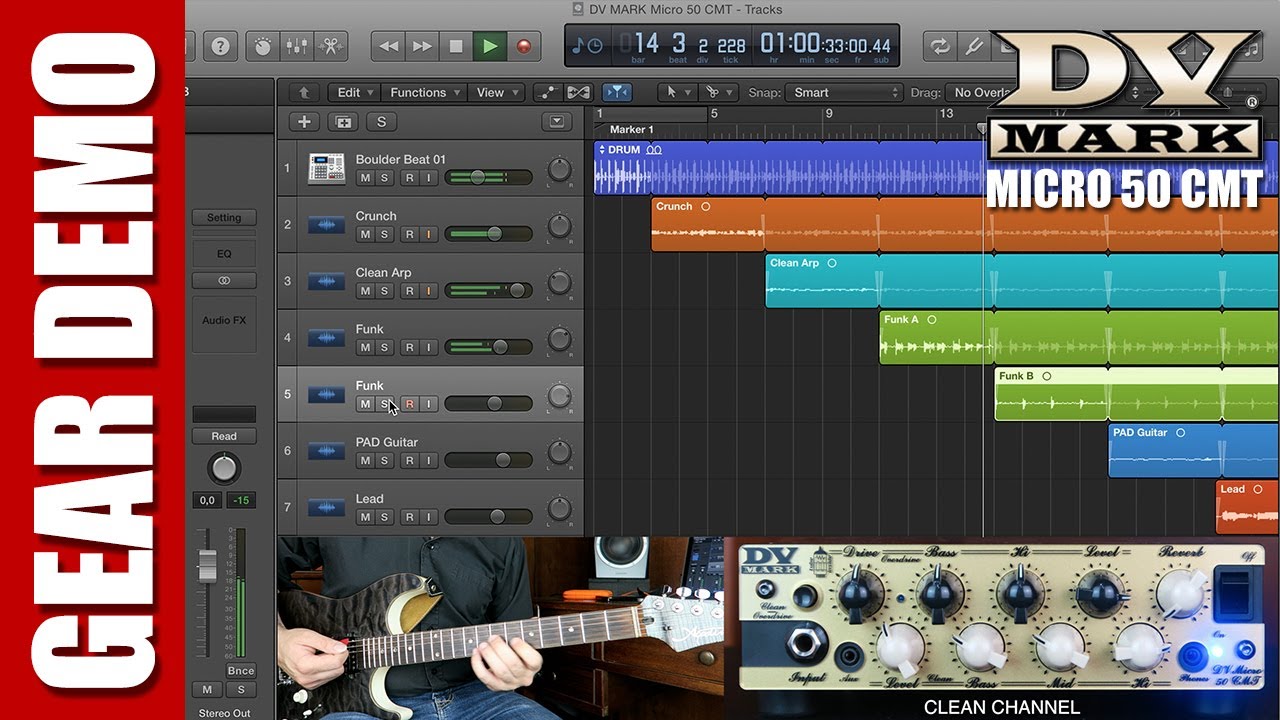Click the Audio FX slot
The height and width of the screenshot is (720, 1280).
pos(224,323)
